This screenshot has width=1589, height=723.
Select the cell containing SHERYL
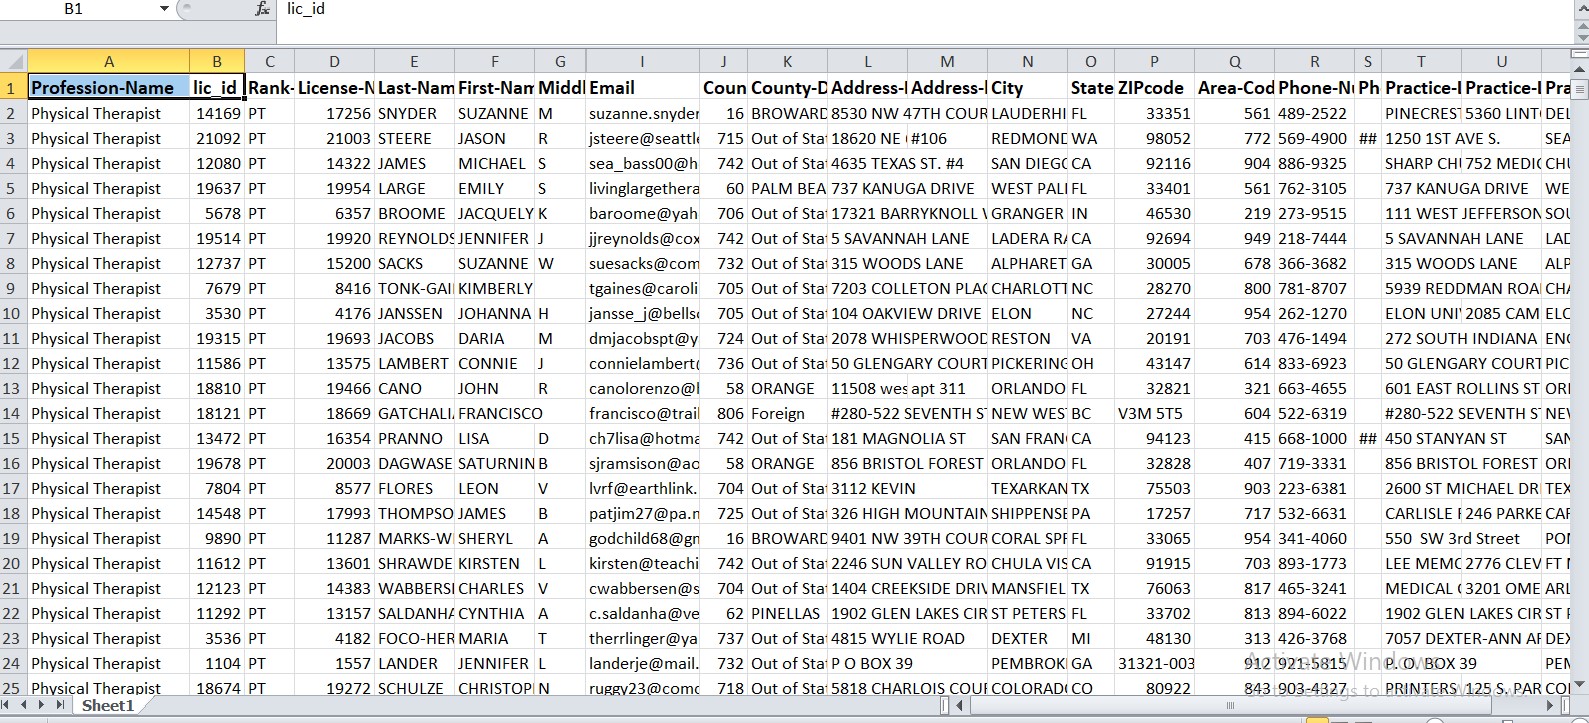click(x=494, y=538)
